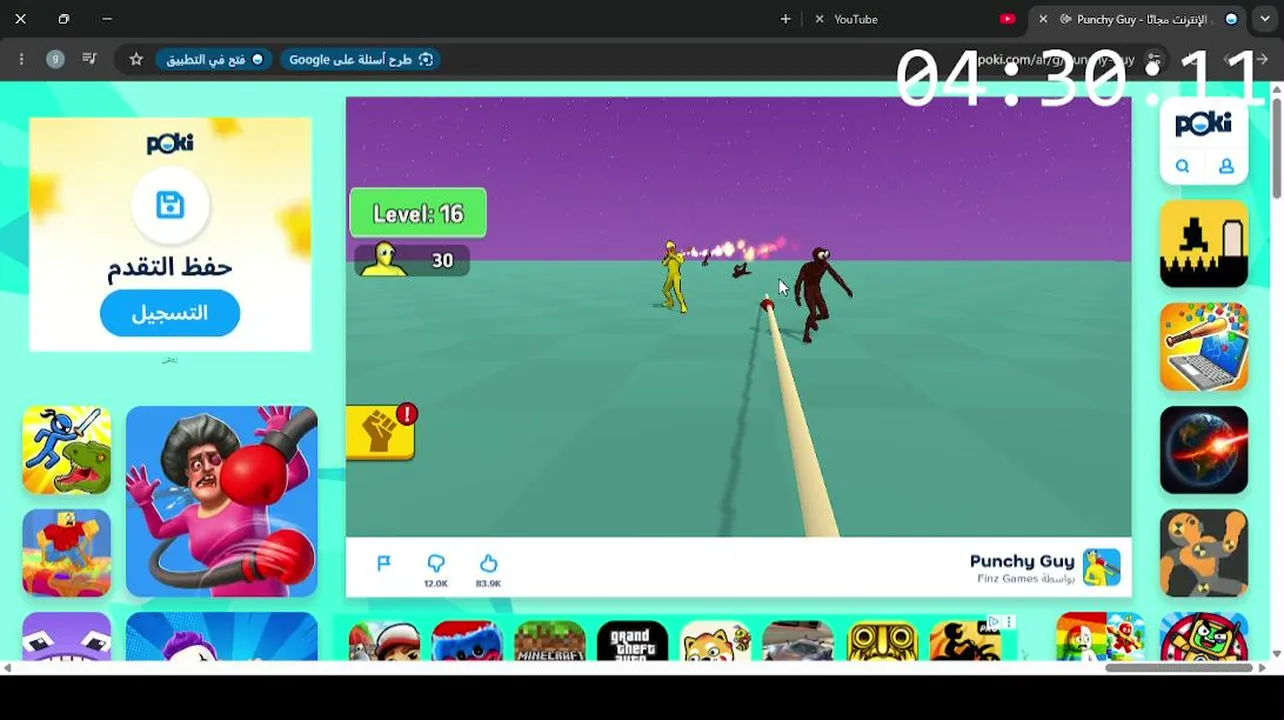The image size is (1284, 720).
Task: Open Poki search magnifier icon
Action: click(1182, 167)
